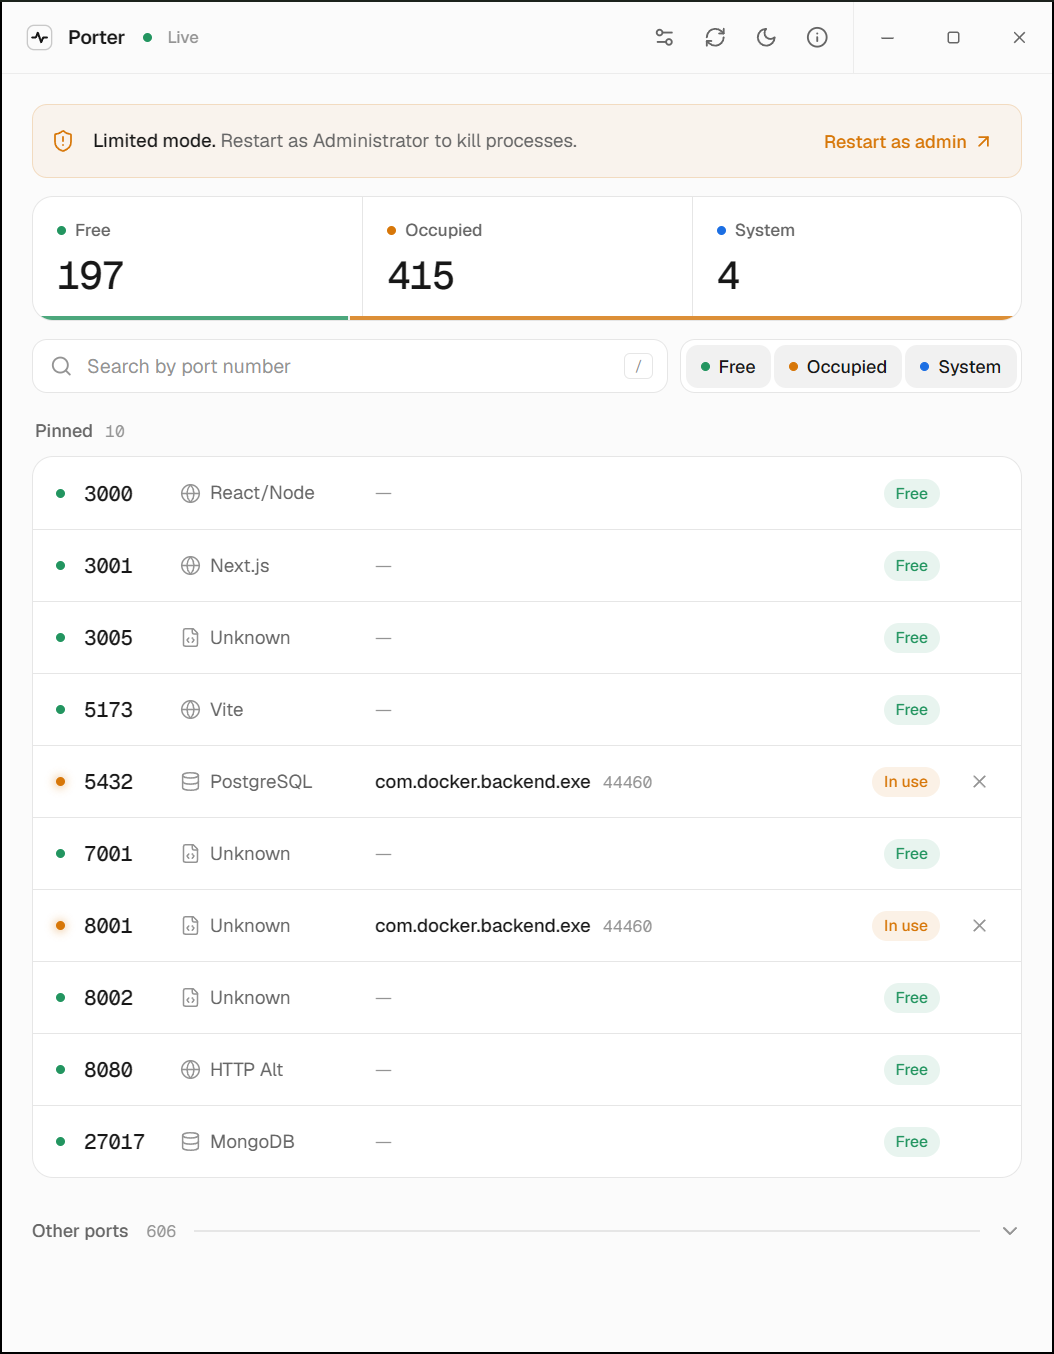Open the info icon in header

click(x=817, y=38)
